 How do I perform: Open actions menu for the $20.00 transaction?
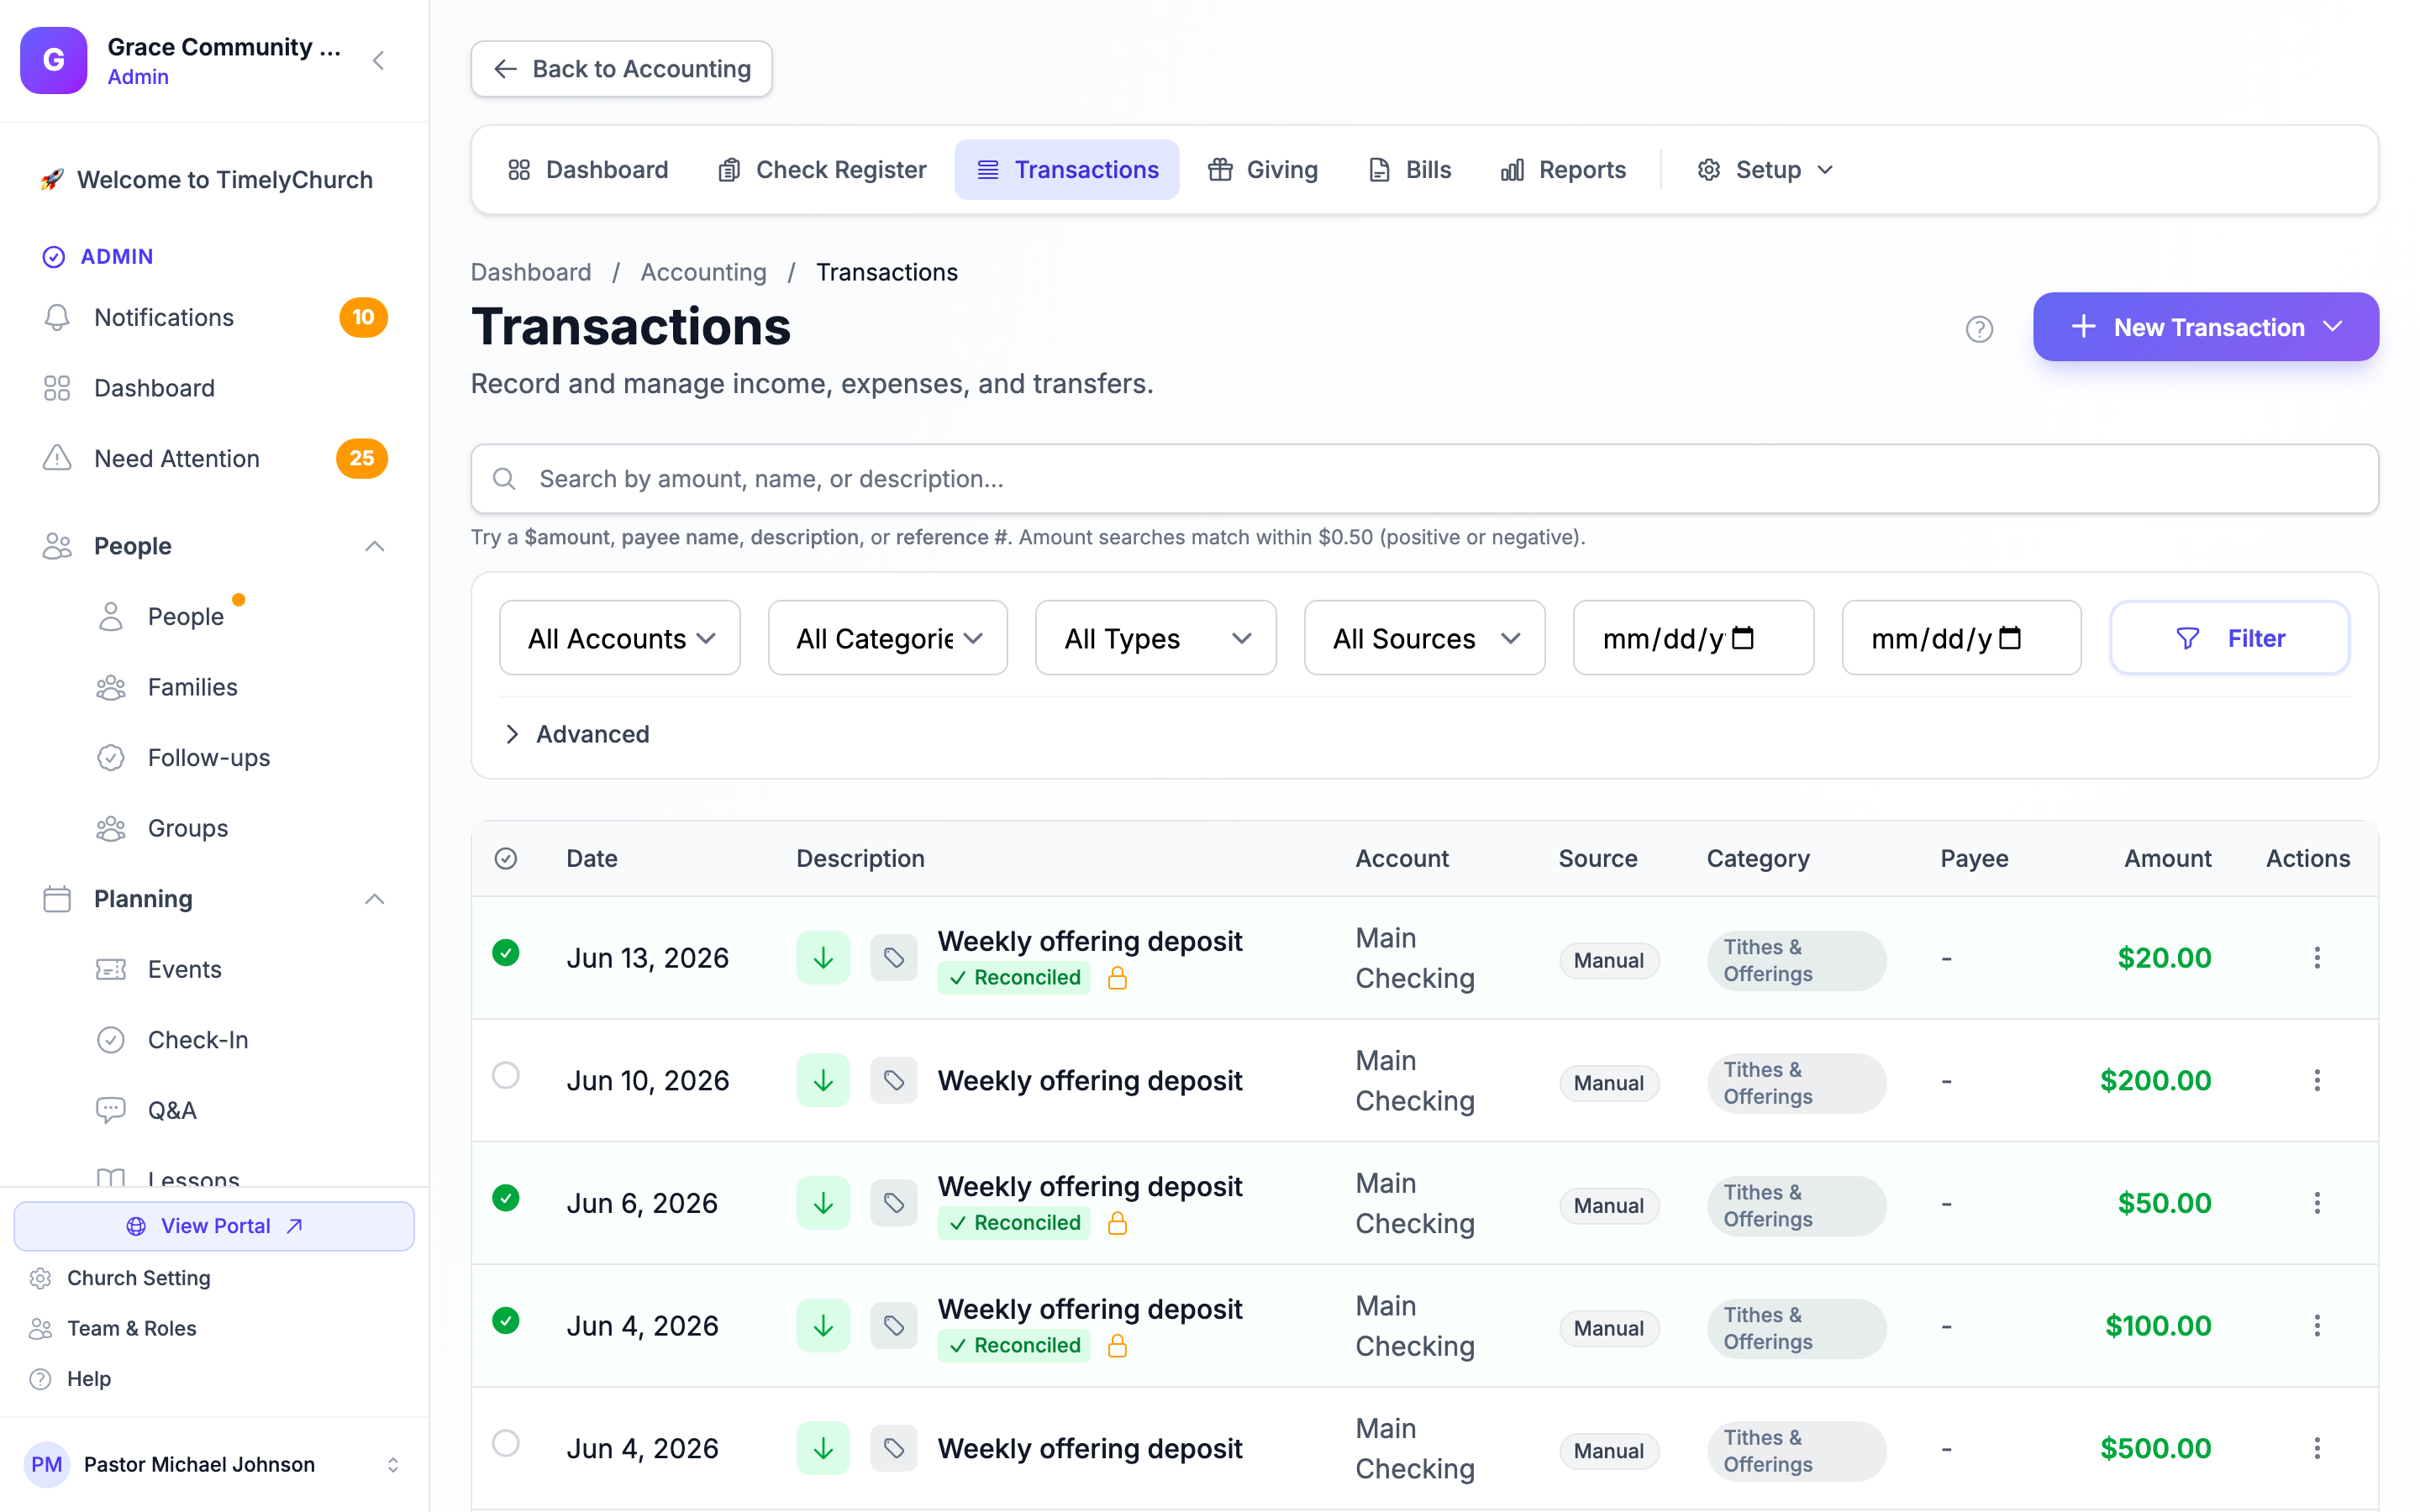point(2316,958)
